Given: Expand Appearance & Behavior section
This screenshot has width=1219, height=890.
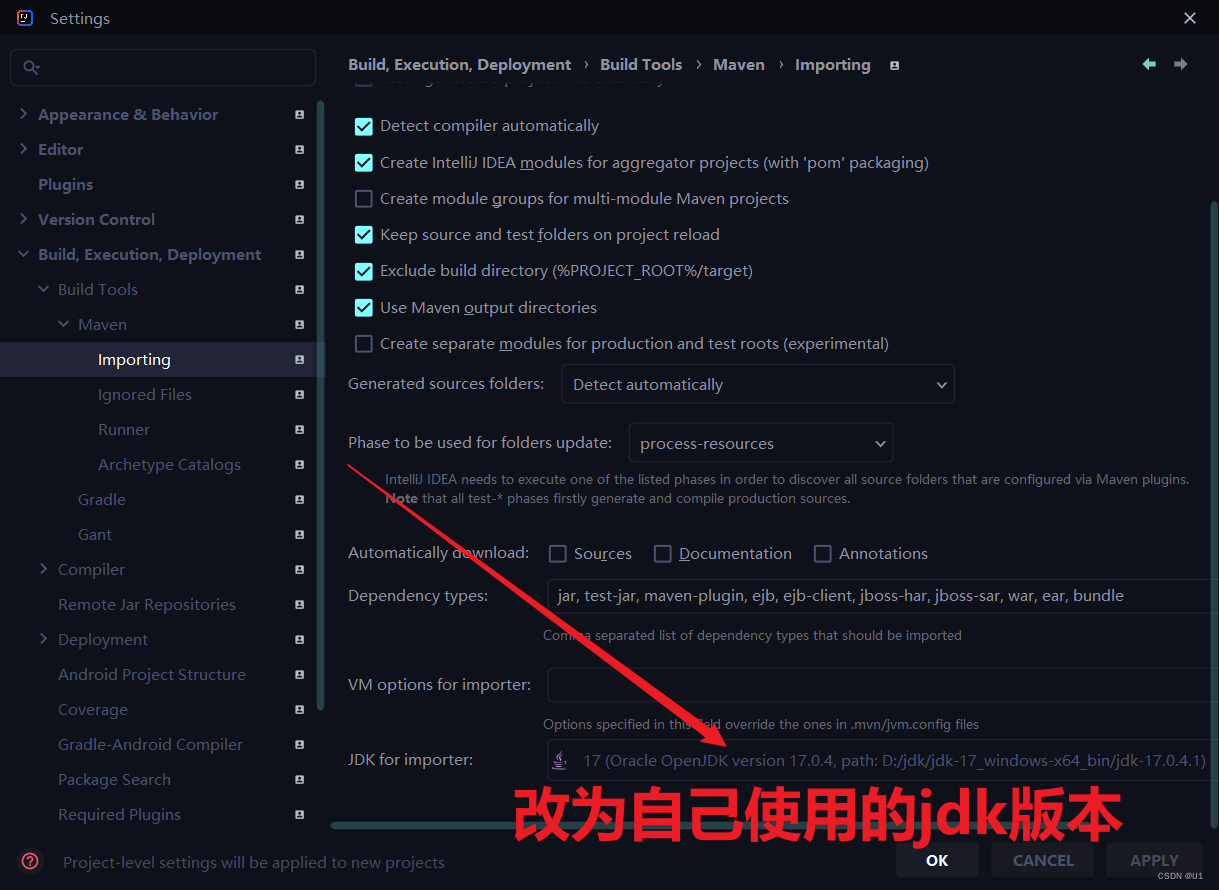Looking at the screenshot, I should pyautogui.click(x=24, y=115).
